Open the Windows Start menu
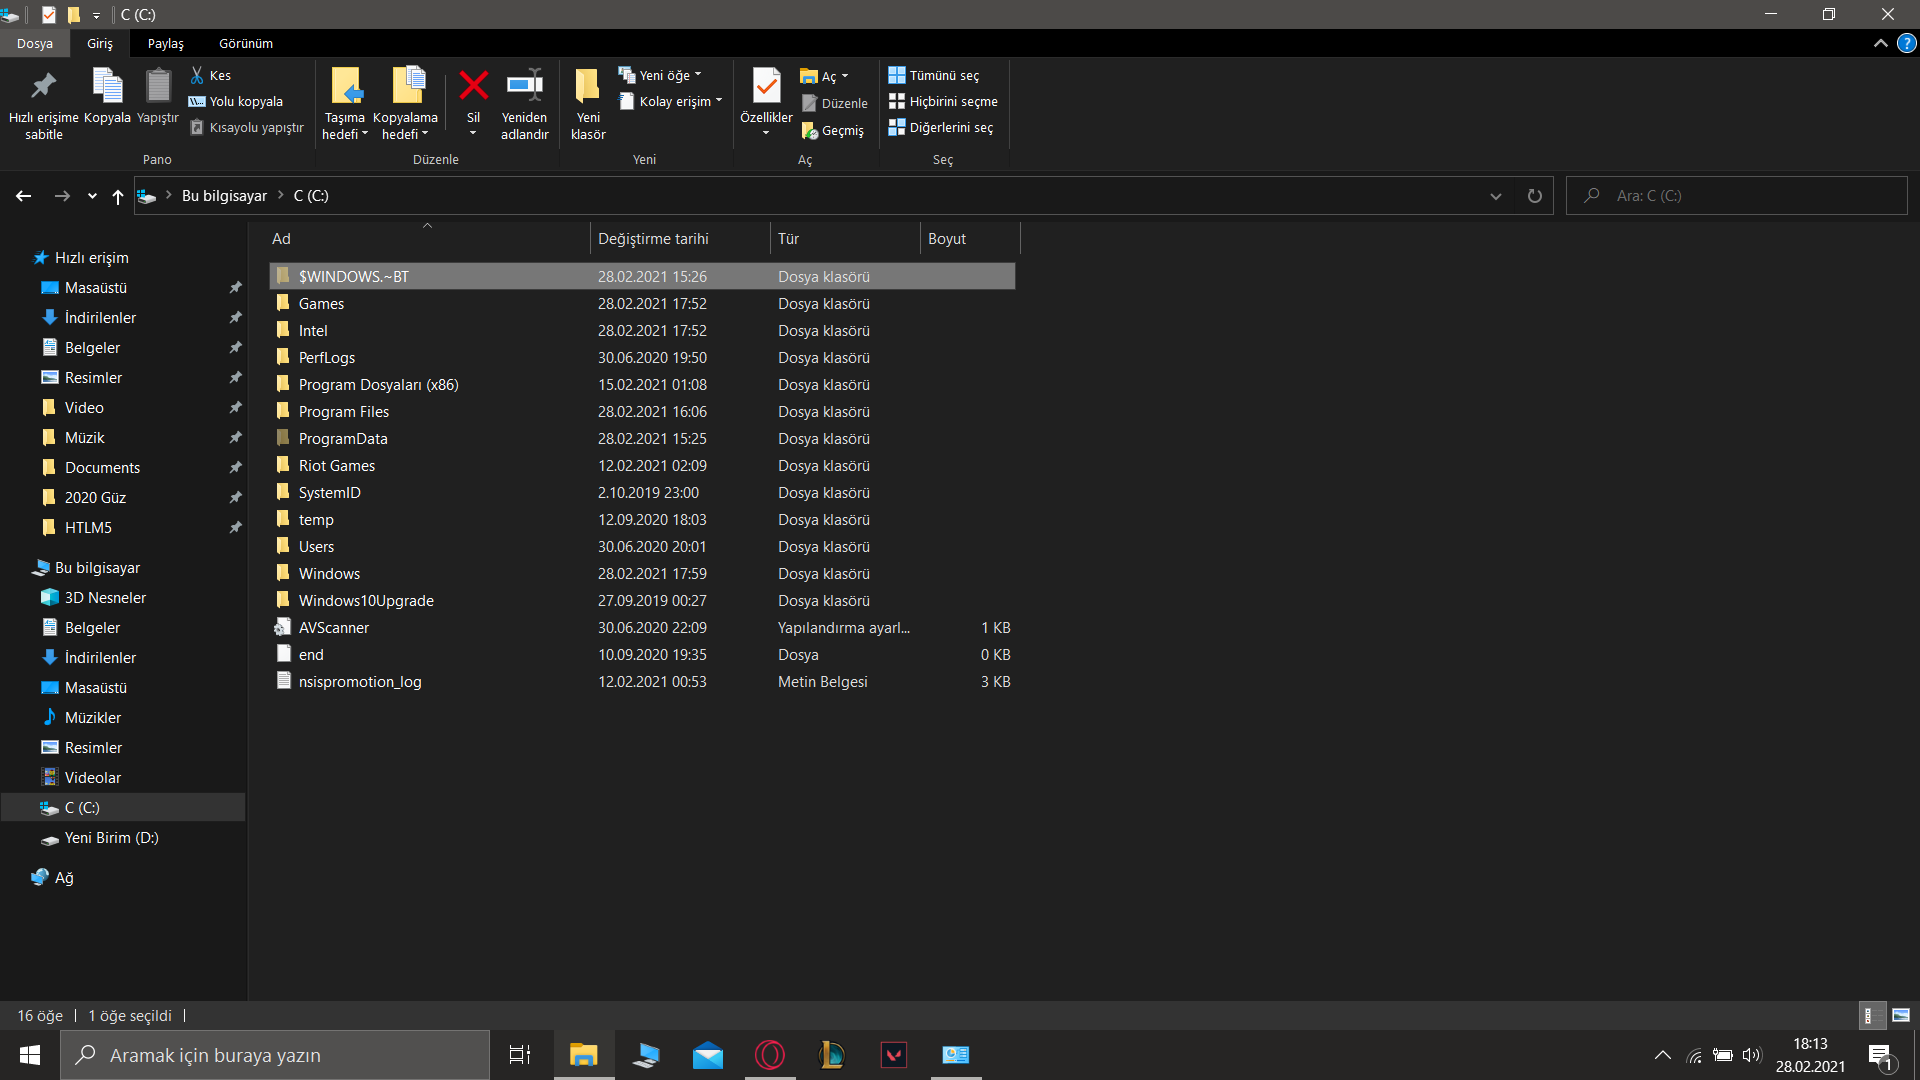 30,1055
